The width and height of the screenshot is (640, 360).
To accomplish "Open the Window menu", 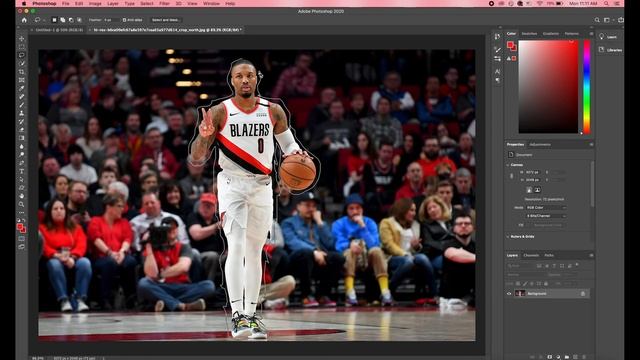I will (211, 3).
